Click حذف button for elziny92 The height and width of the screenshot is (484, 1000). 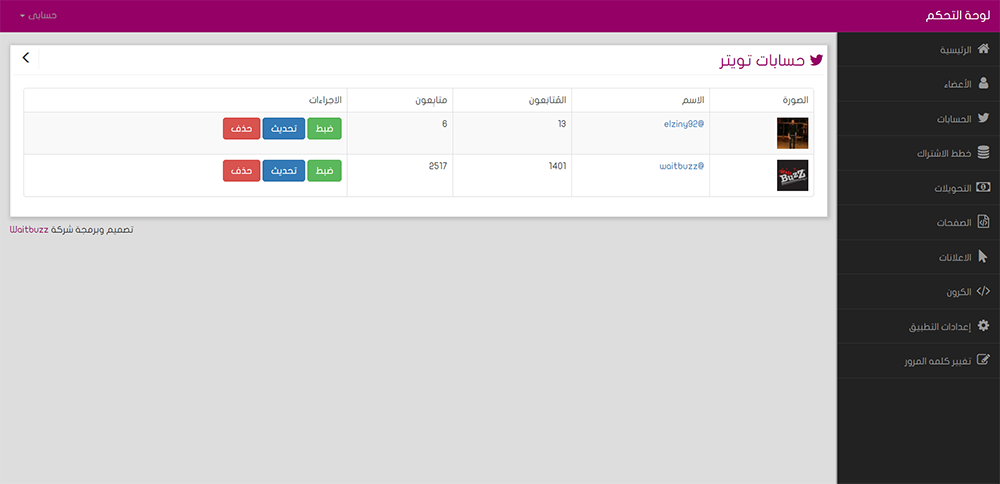pos(242,128)
